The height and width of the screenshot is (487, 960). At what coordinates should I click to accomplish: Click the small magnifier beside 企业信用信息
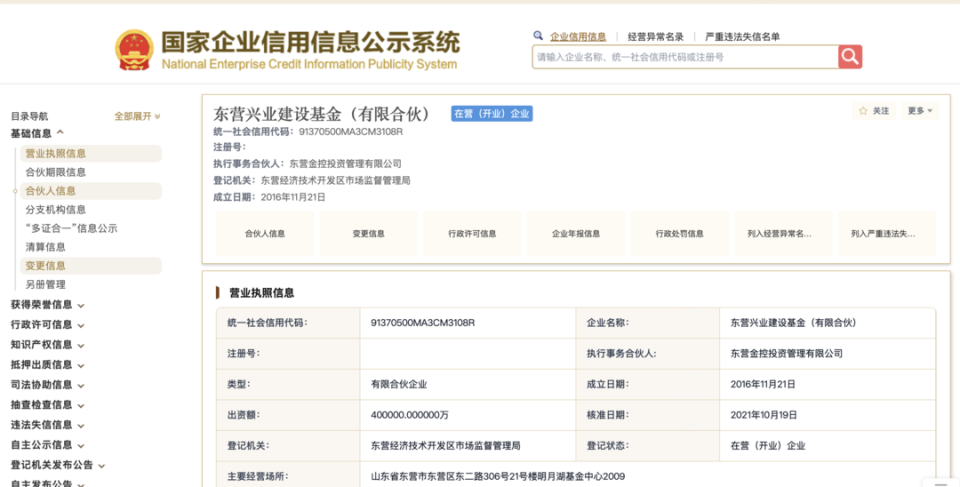tap(538, 36)
